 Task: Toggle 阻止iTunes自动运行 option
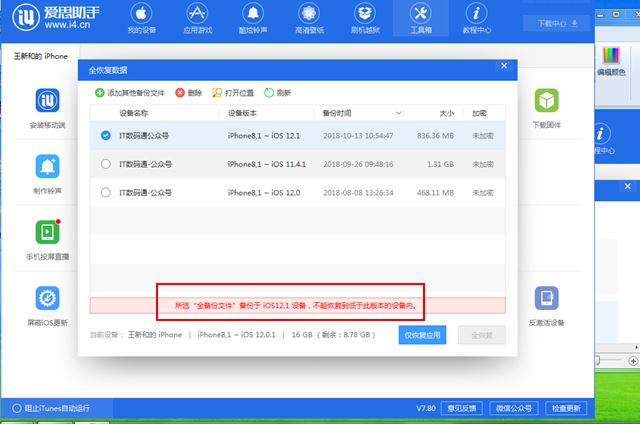pyautogui.click(x=51, y=408)
